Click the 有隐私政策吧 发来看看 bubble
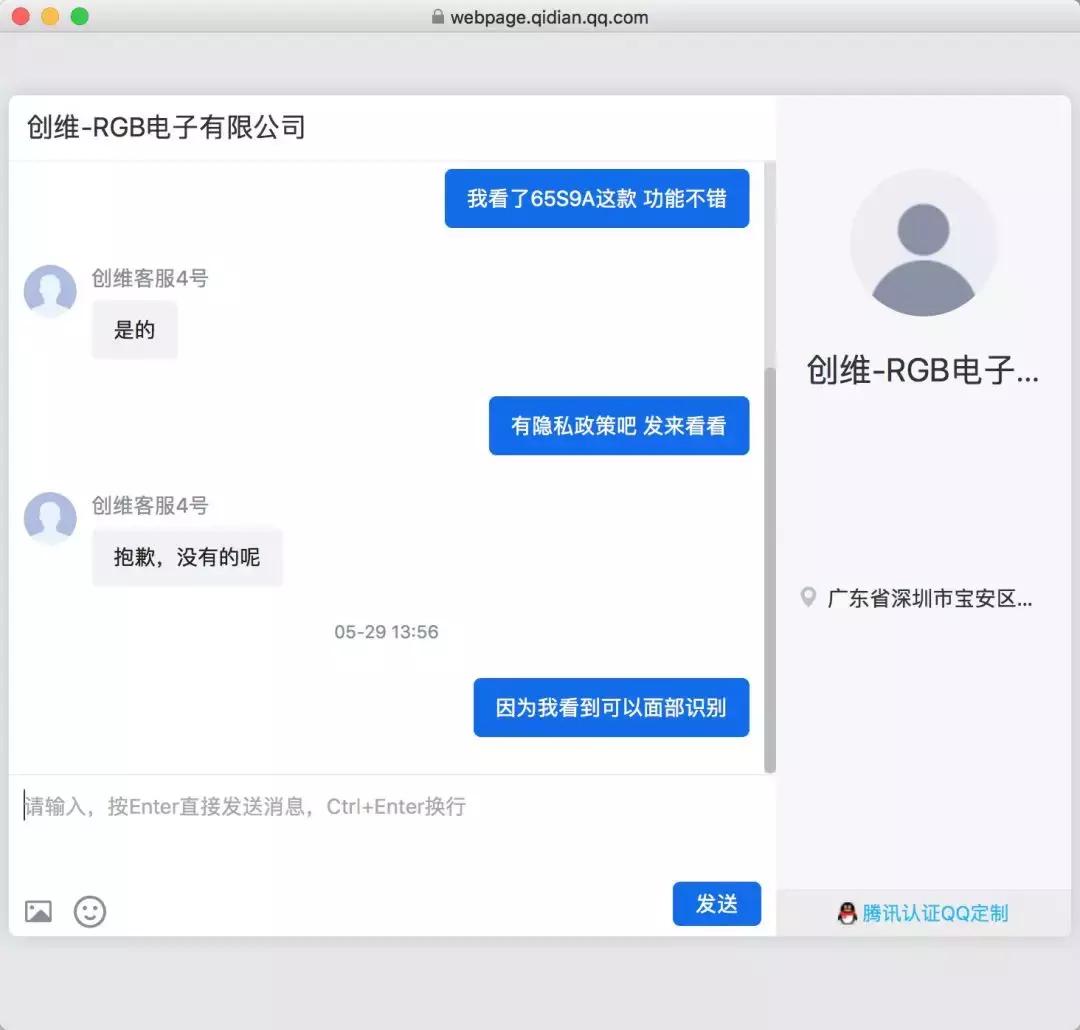1080x1030 pixels. pos(618,425)
